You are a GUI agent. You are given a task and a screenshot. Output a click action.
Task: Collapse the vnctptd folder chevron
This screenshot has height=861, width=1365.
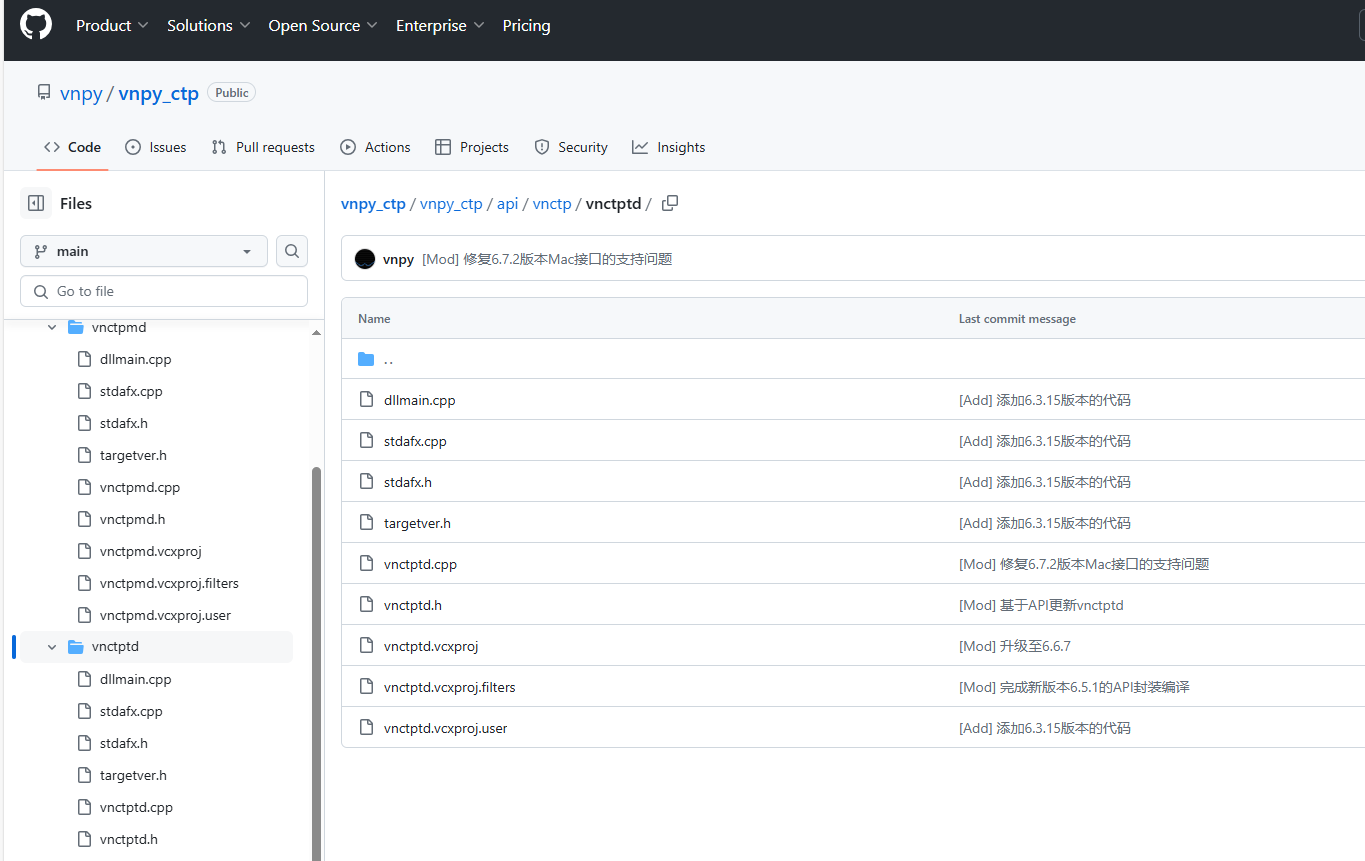click(52, 647)
